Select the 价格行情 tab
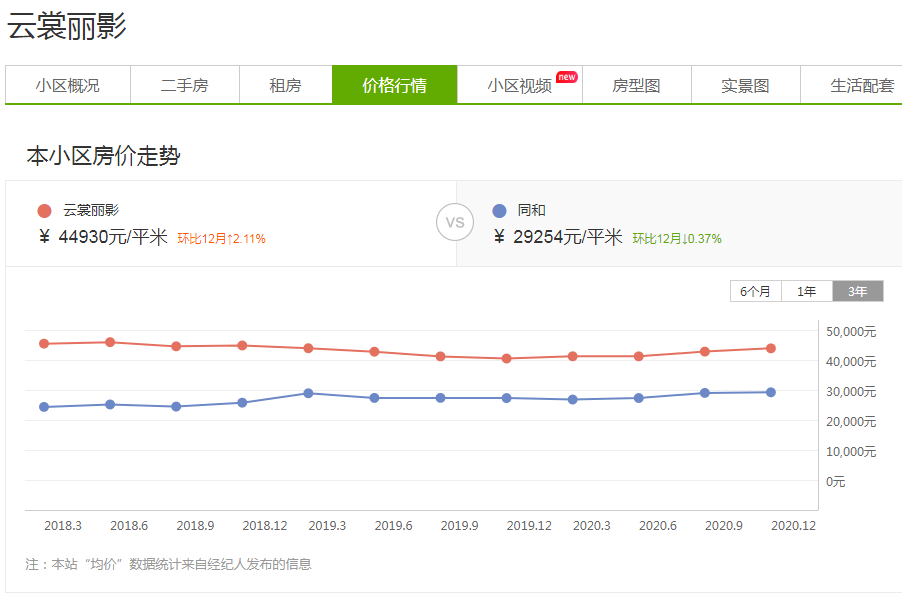 point(395,85)
